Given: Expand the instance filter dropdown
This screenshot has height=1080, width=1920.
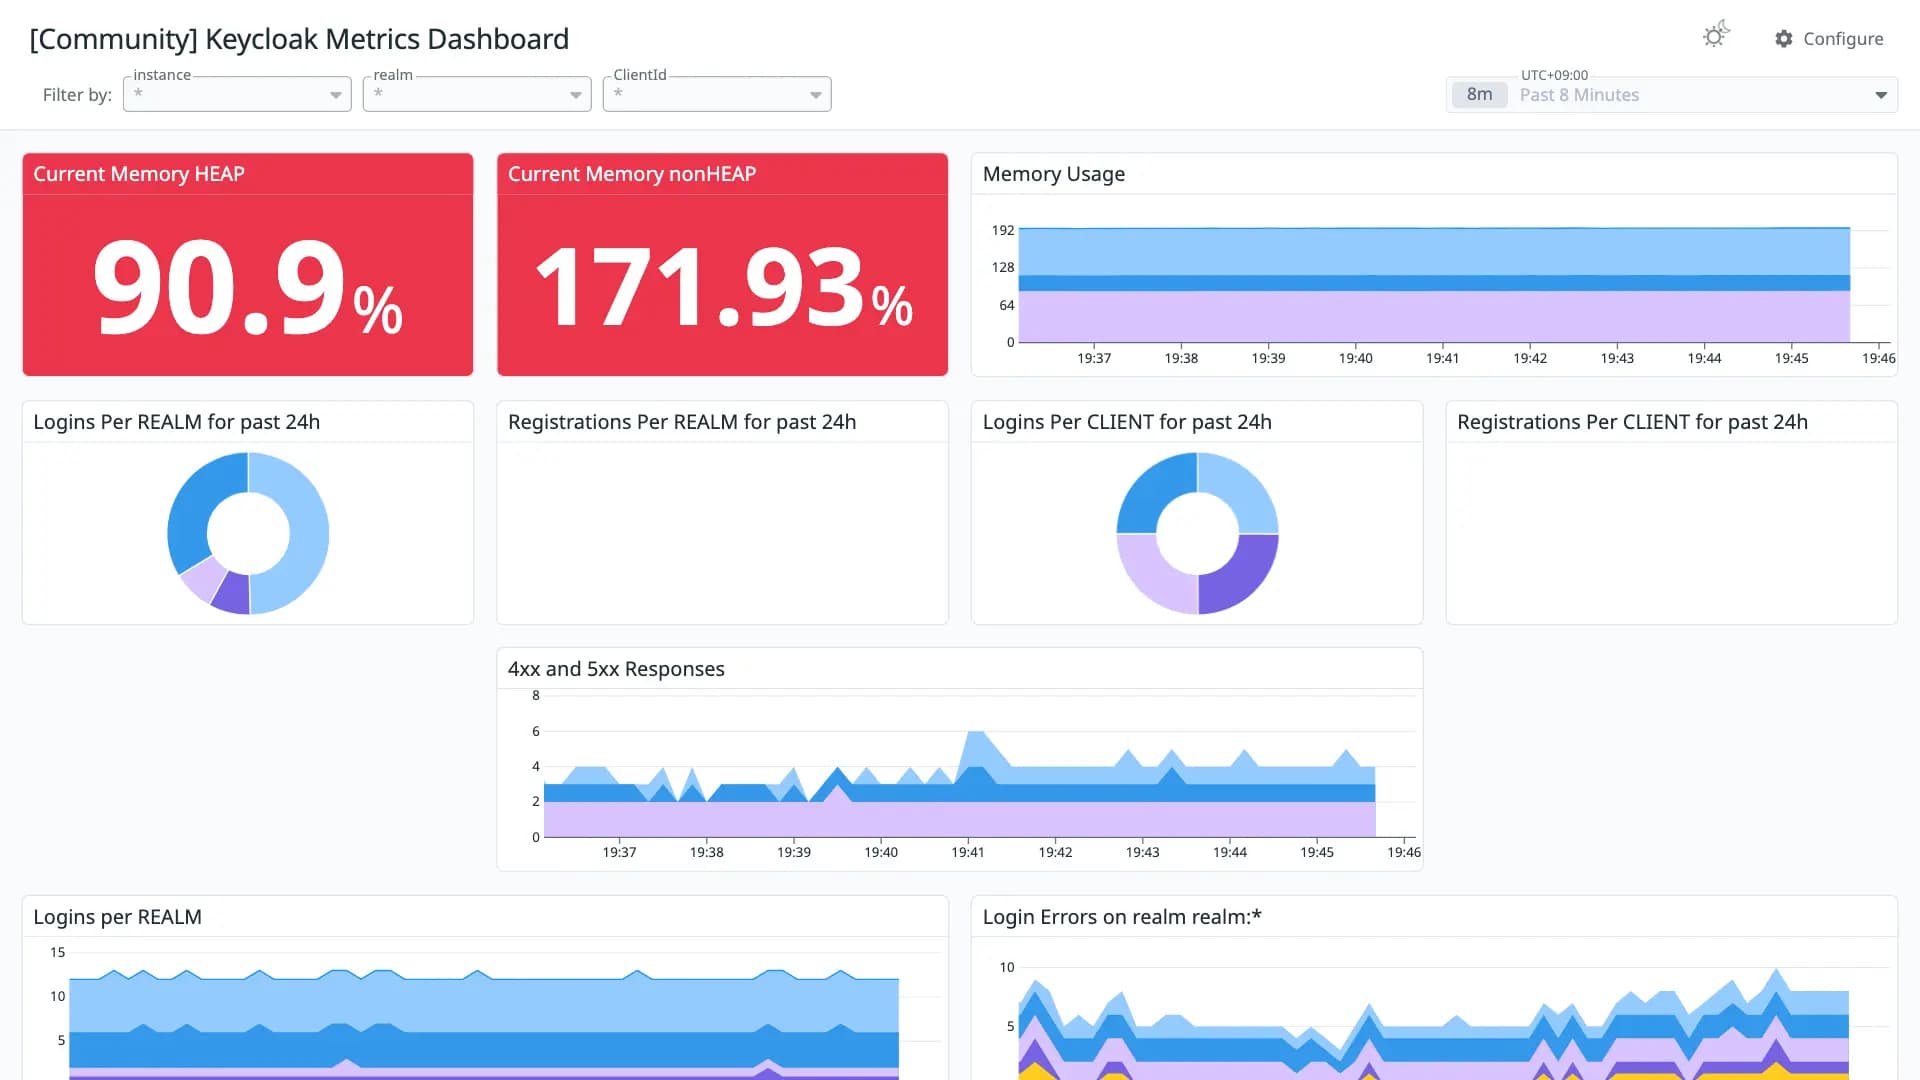Looking at the screenshot, I should (x=237, y=94).
